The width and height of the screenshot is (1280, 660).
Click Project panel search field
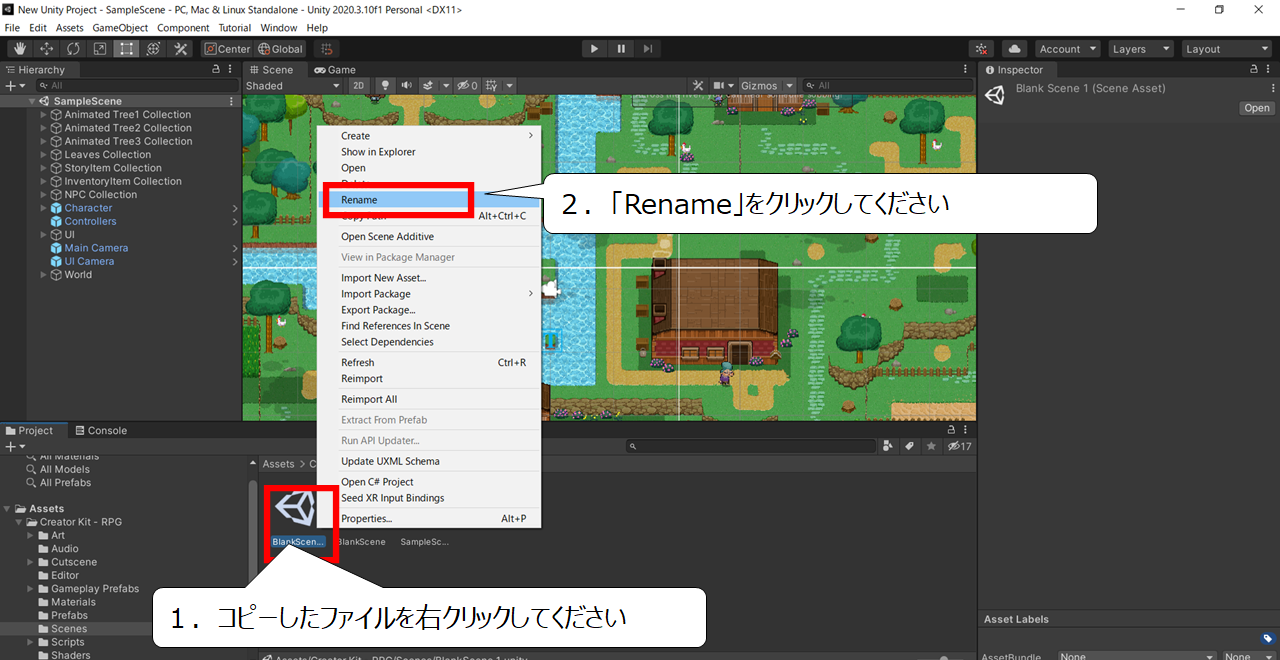click(750, 446)
